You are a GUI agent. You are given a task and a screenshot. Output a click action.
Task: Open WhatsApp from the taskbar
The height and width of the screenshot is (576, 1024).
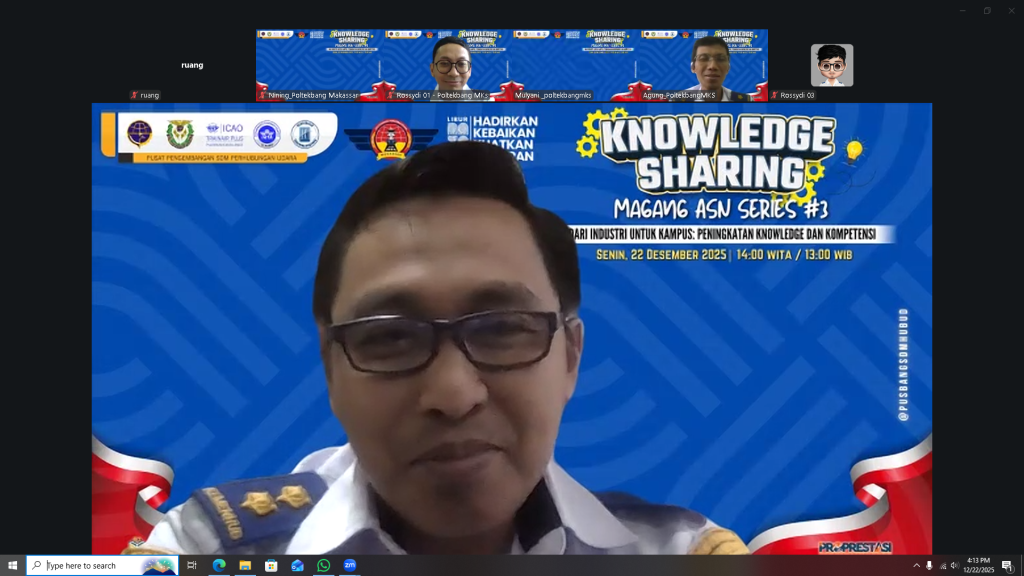pyautogui.click(x=323, y=565)
